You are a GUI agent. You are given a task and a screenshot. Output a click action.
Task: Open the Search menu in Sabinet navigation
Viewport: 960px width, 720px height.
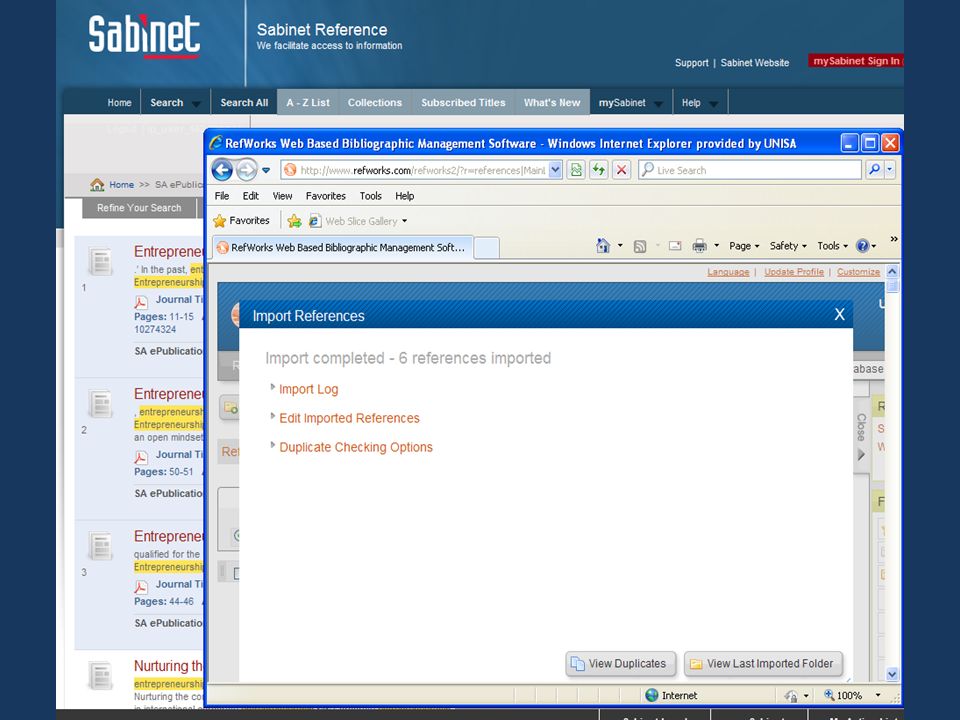[x=175, y=103]
